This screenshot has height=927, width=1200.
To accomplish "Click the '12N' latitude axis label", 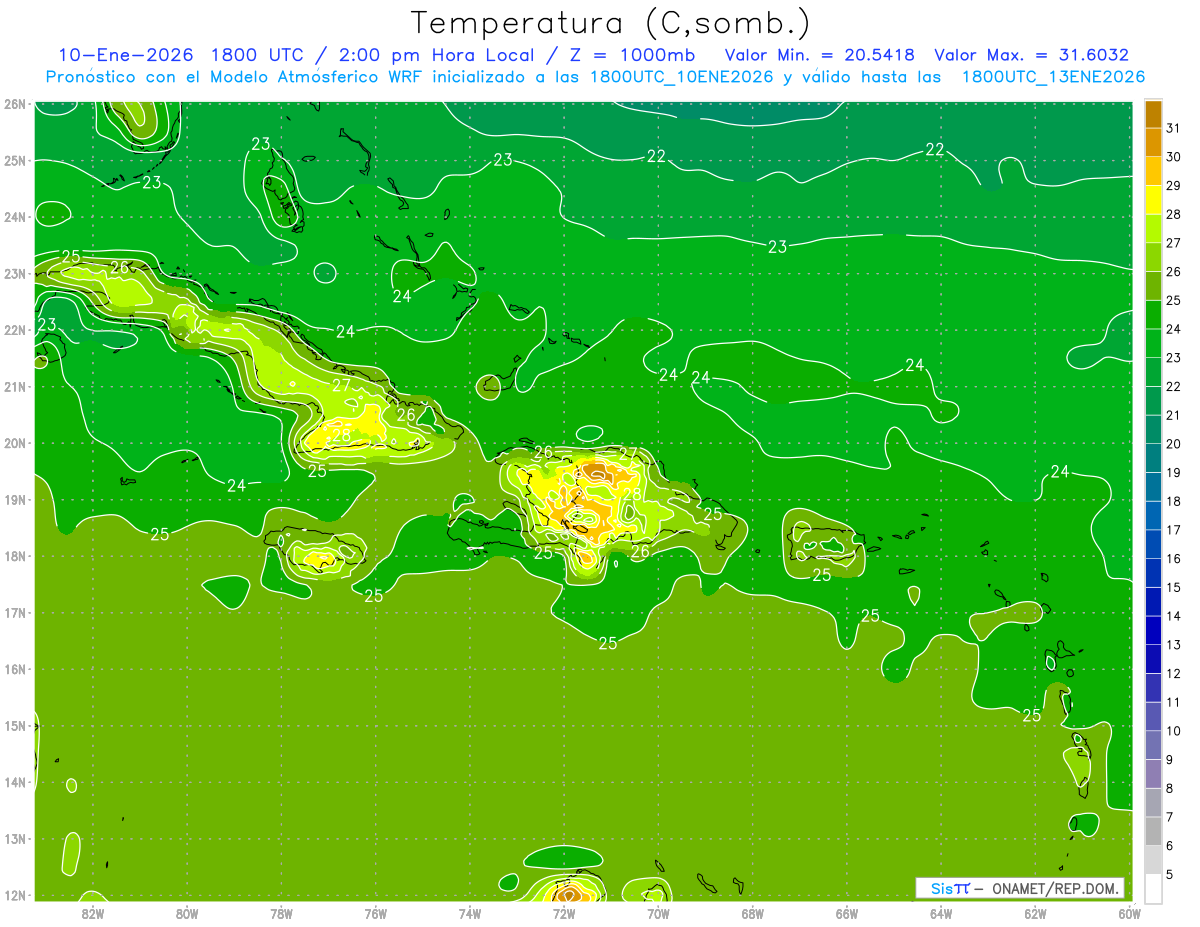I will pyautogui.click(x=14, y=895).
